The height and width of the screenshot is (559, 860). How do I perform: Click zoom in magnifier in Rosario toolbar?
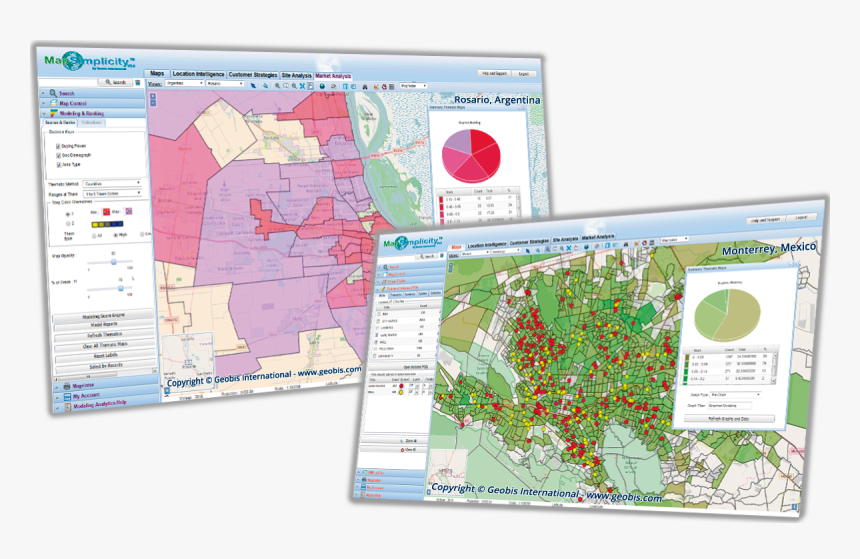278,86
